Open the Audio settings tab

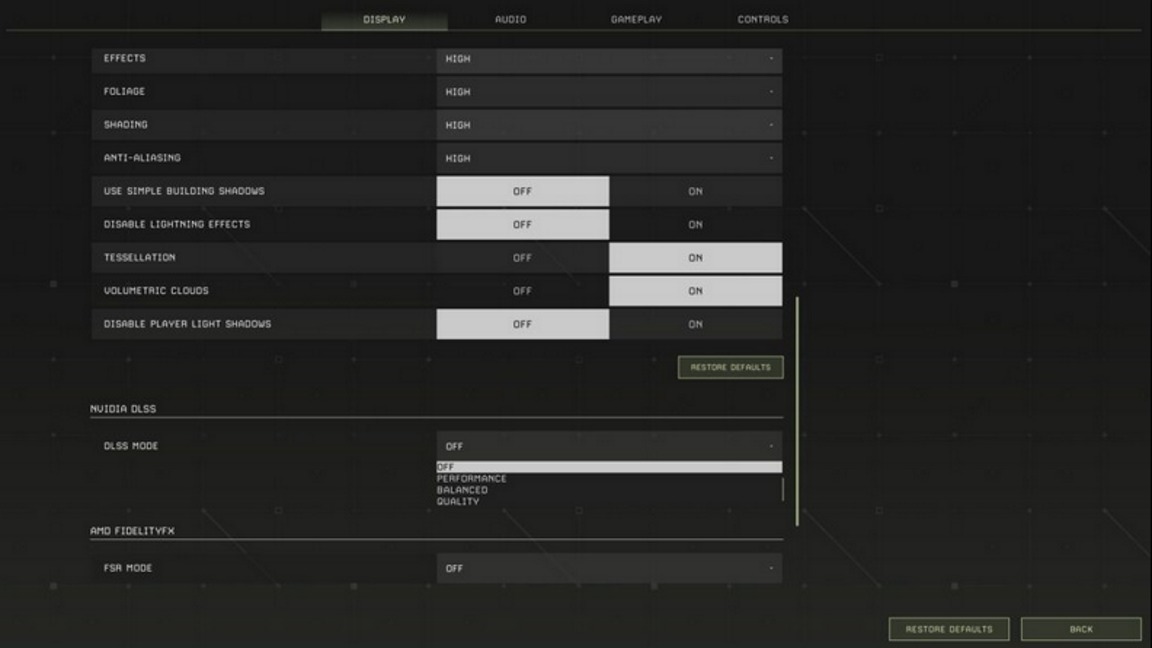[x=511, y=19]
